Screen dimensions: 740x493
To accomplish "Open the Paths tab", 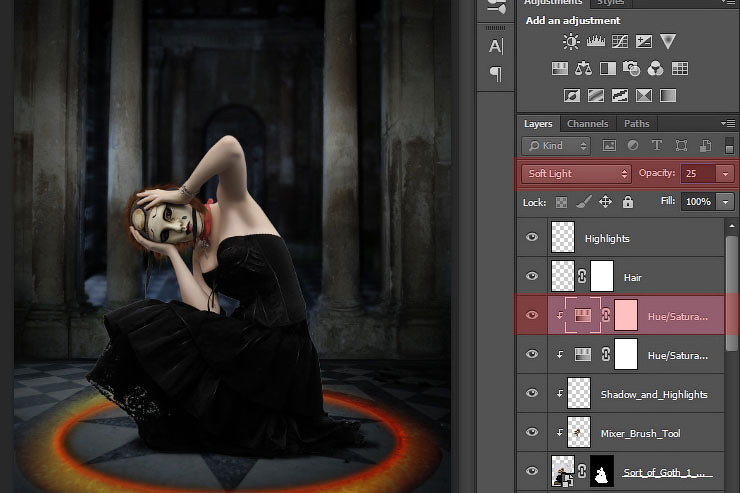I will (x=636, y=124).
